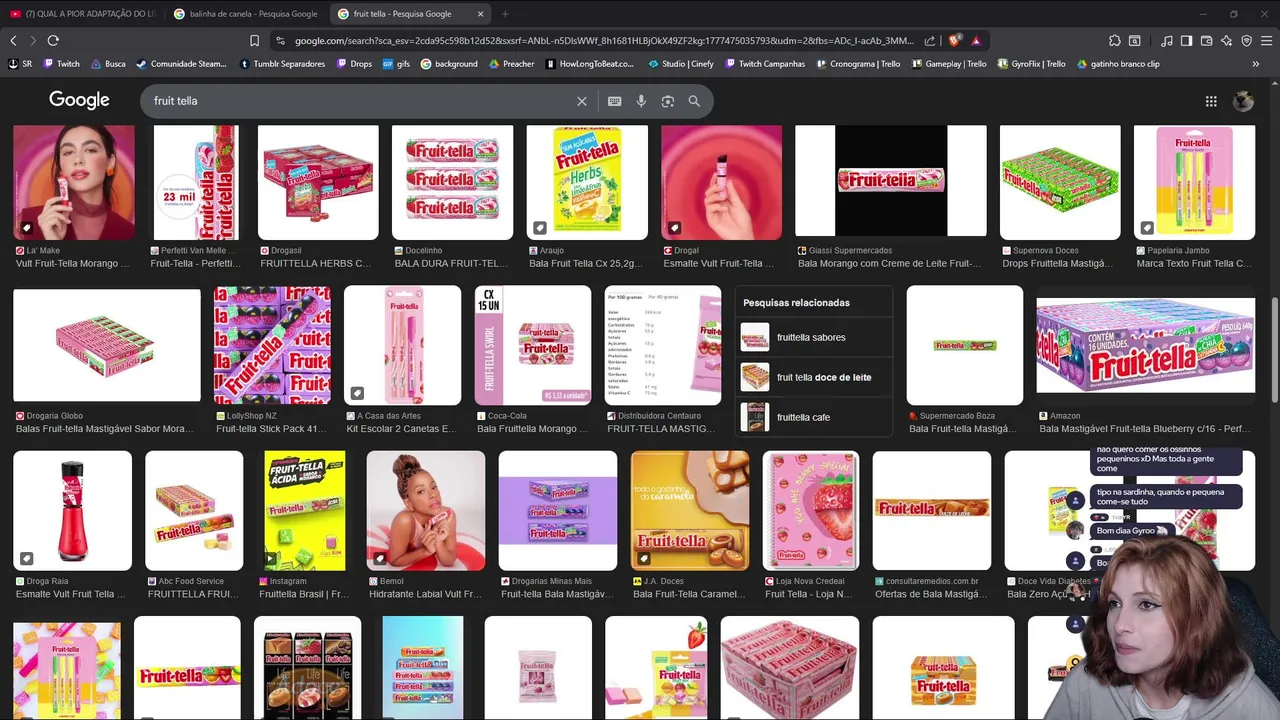
Task: Click the Google logo
Action: tap(79, 100)
